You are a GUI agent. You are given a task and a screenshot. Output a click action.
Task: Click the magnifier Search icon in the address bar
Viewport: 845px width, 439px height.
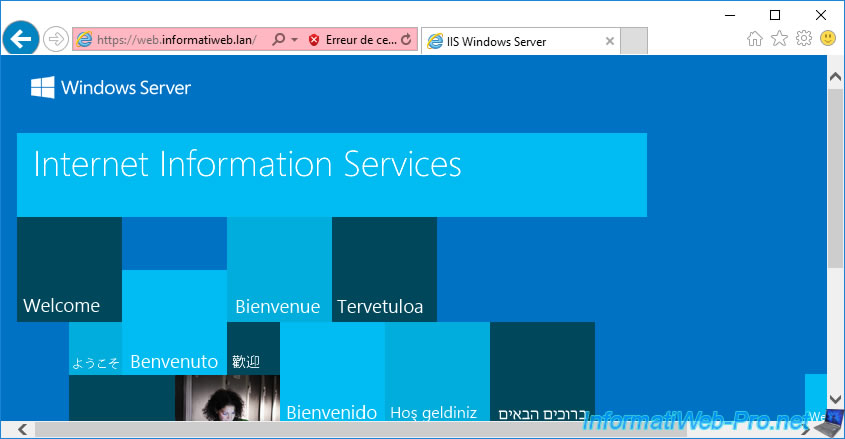(279, 39)
